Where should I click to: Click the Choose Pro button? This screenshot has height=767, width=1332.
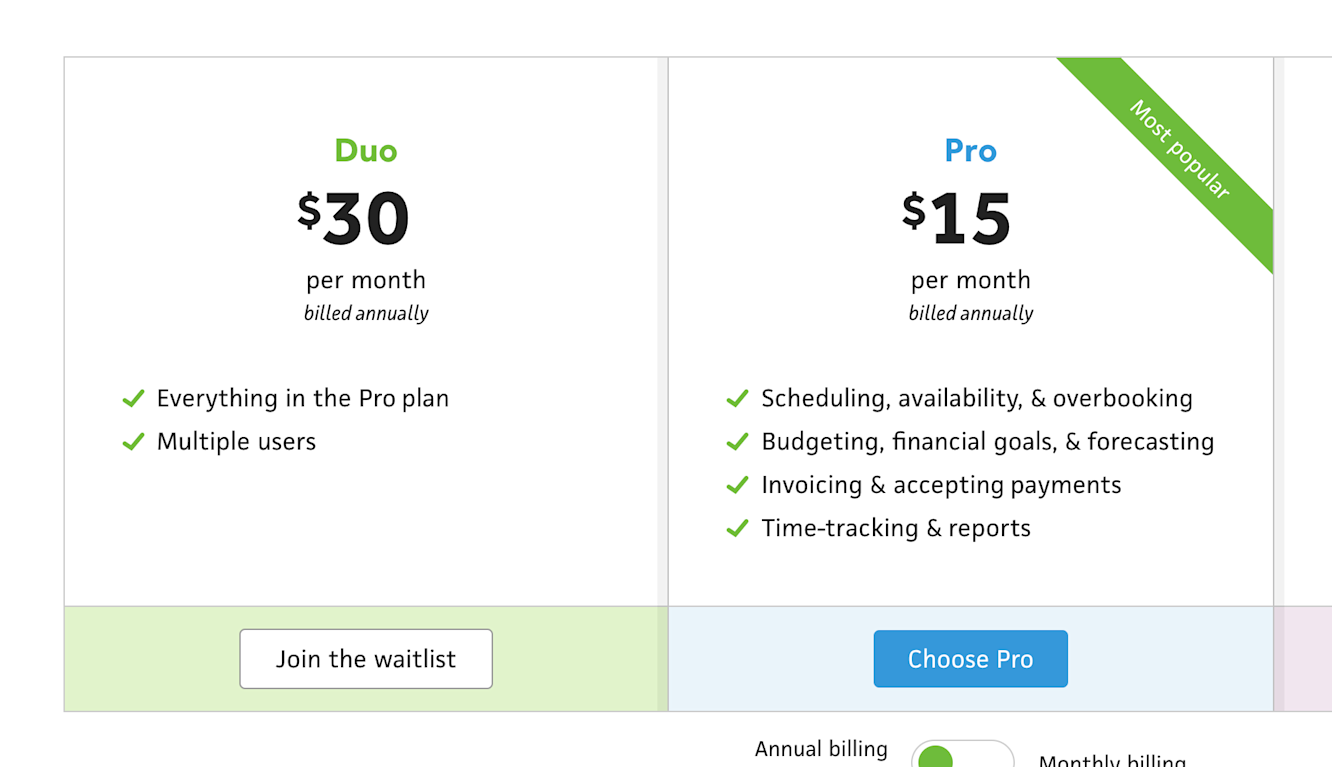[x=970, y=659]
